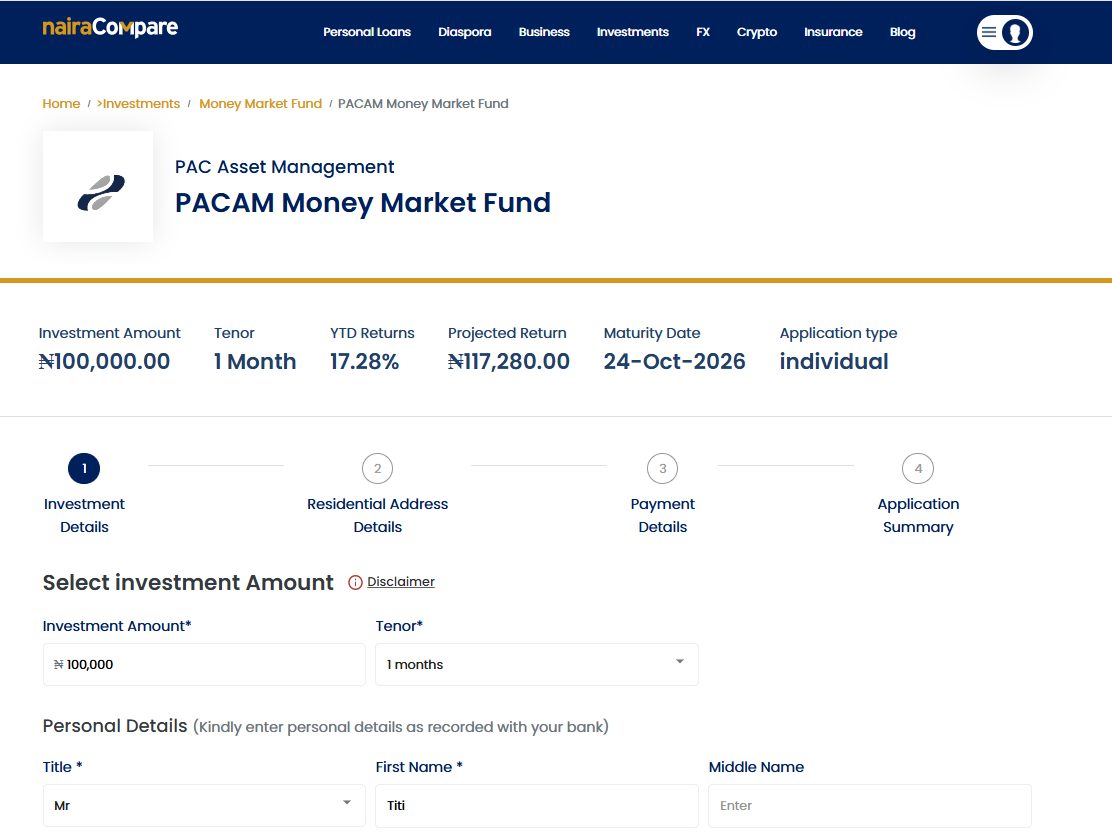This screenshot has height=839, width=1112.
Task: Click the Middle Name input field
Action: click(x=869, y=806)
